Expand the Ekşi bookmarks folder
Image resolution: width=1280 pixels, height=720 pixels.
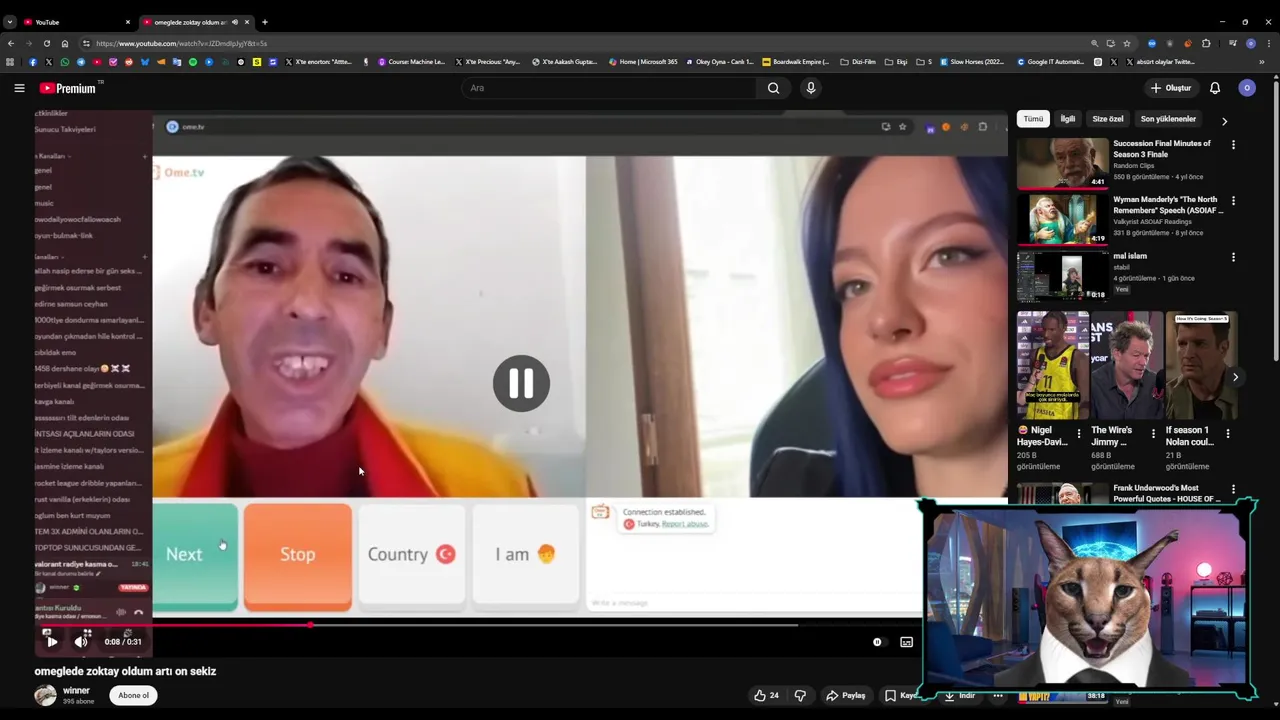[897, 62]
